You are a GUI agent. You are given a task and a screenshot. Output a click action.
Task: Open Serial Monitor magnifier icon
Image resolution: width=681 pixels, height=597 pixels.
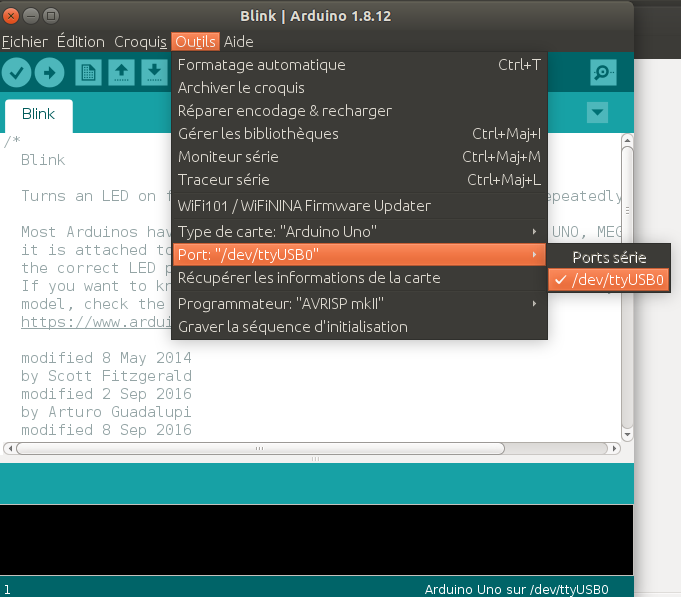603,72
